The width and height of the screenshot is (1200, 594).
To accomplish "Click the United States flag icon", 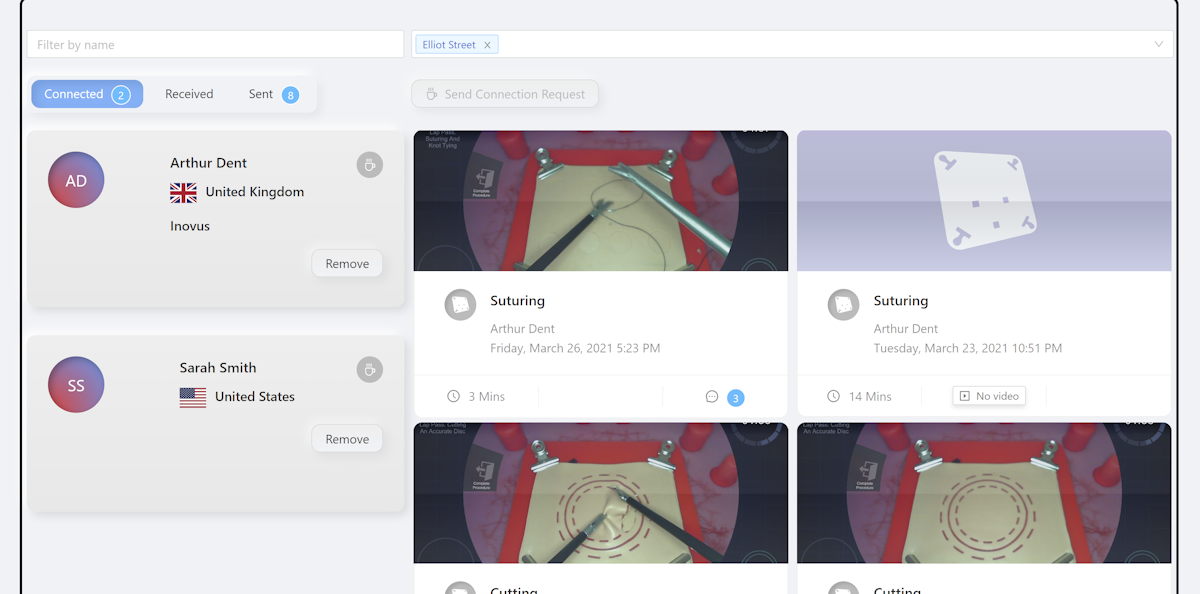I will 193,397.
